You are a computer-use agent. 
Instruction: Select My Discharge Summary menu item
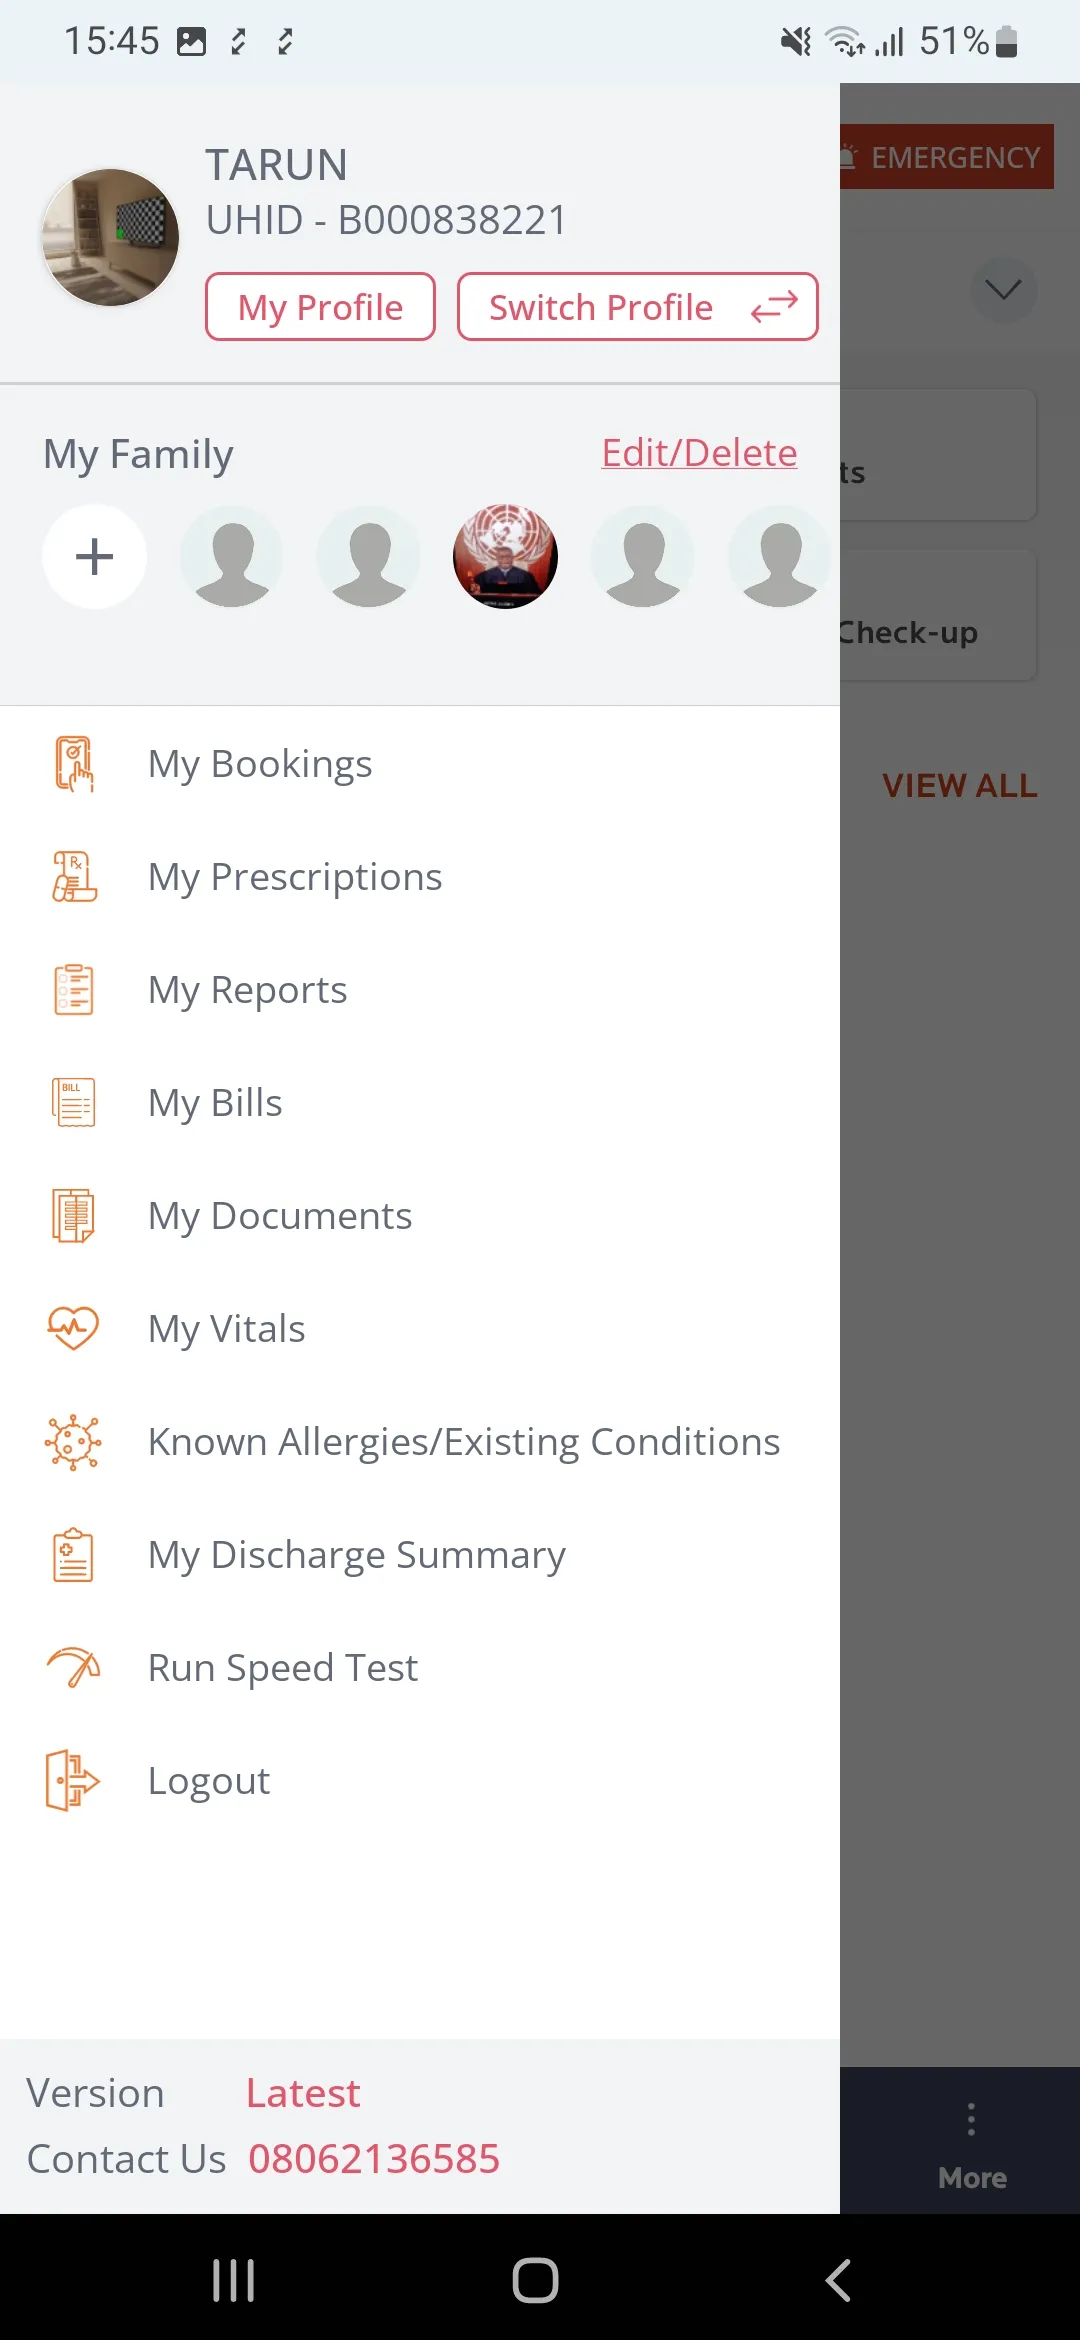356,1555
